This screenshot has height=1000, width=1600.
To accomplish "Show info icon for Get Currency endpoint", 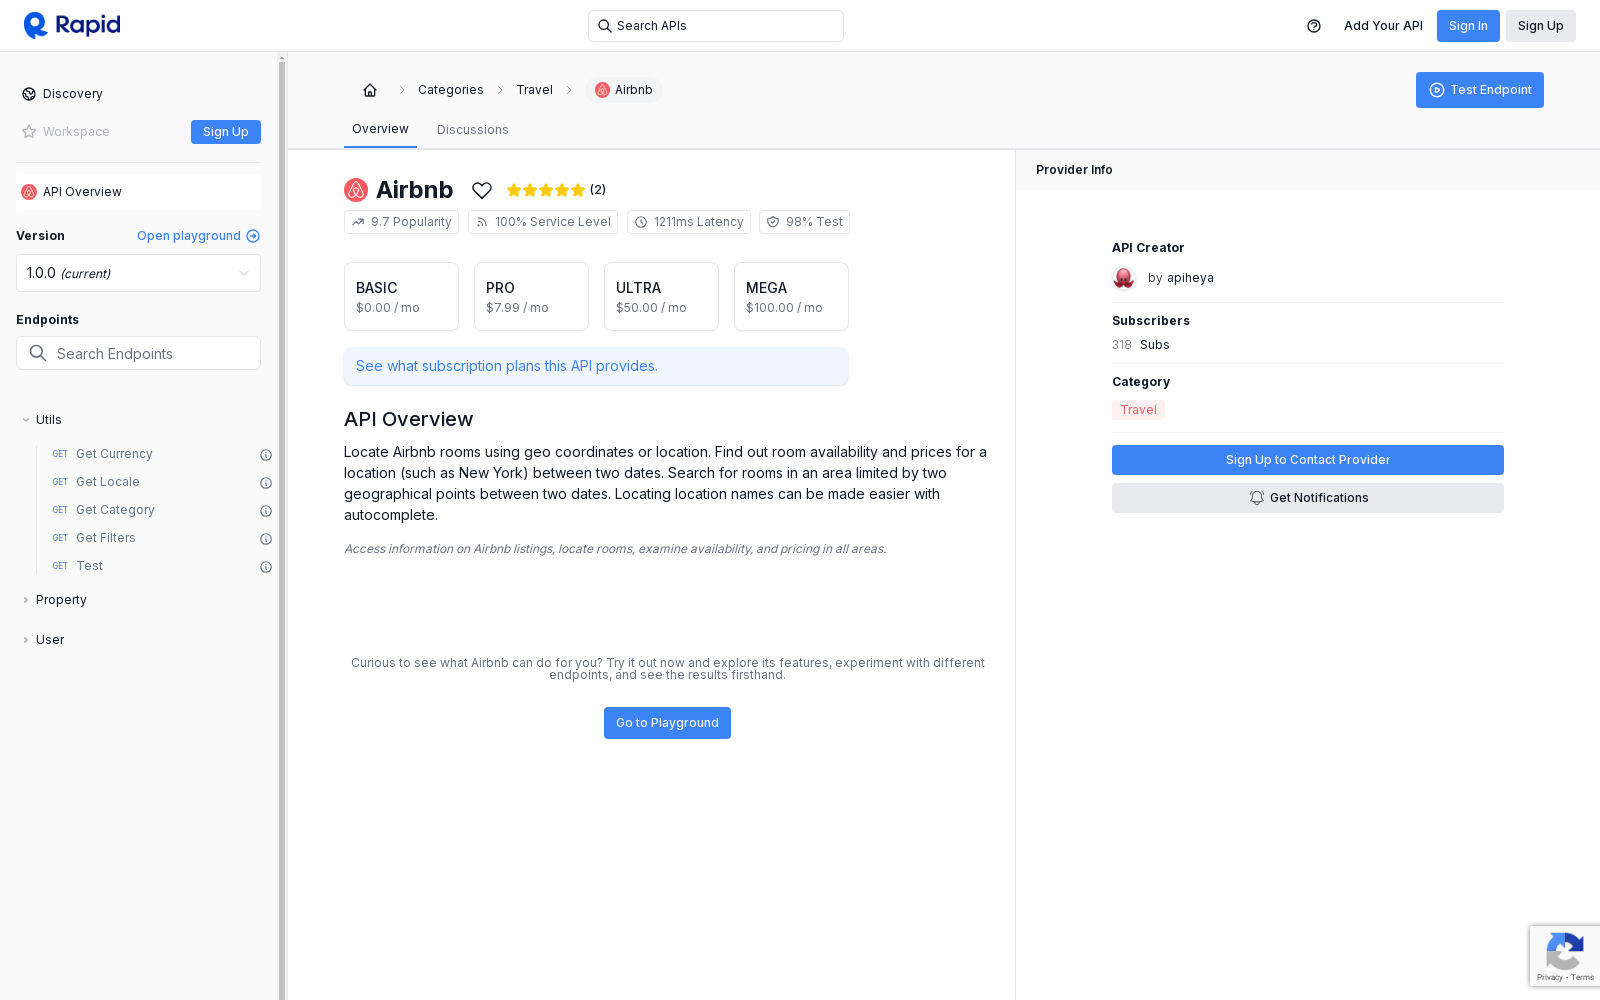I will pyautogui.click(x=266, y=455).
